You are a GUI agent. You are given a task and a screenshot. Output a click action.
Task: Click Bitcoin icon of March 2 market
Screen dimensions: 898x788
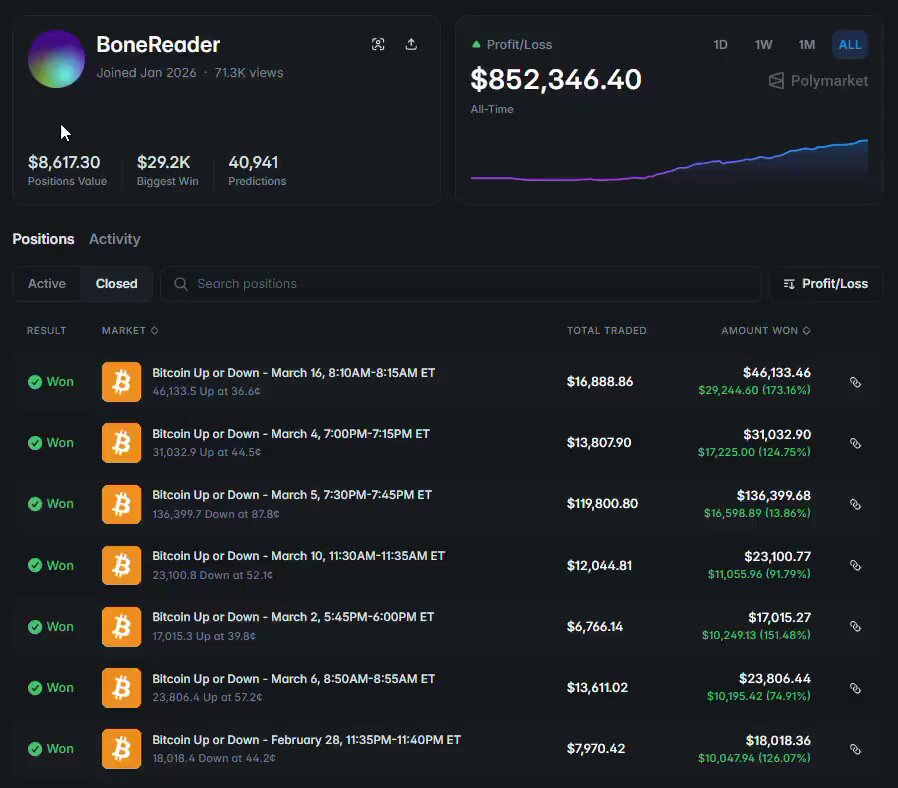[121, 626]
